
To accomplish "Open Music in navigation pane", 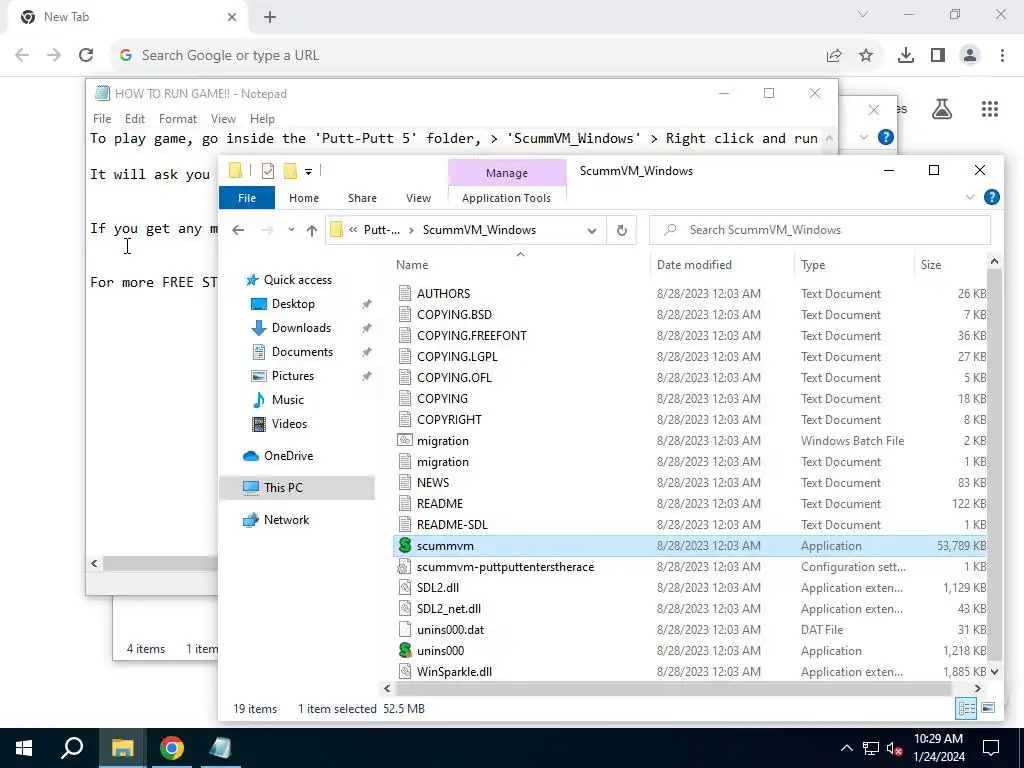I will tap(287, 400).
